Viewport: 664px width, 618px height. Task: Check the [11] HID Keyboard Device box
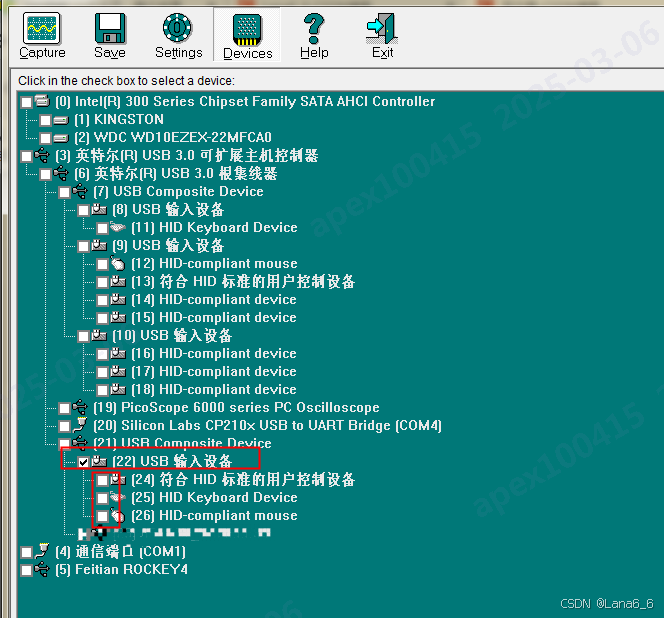click(x=102, y=228)
